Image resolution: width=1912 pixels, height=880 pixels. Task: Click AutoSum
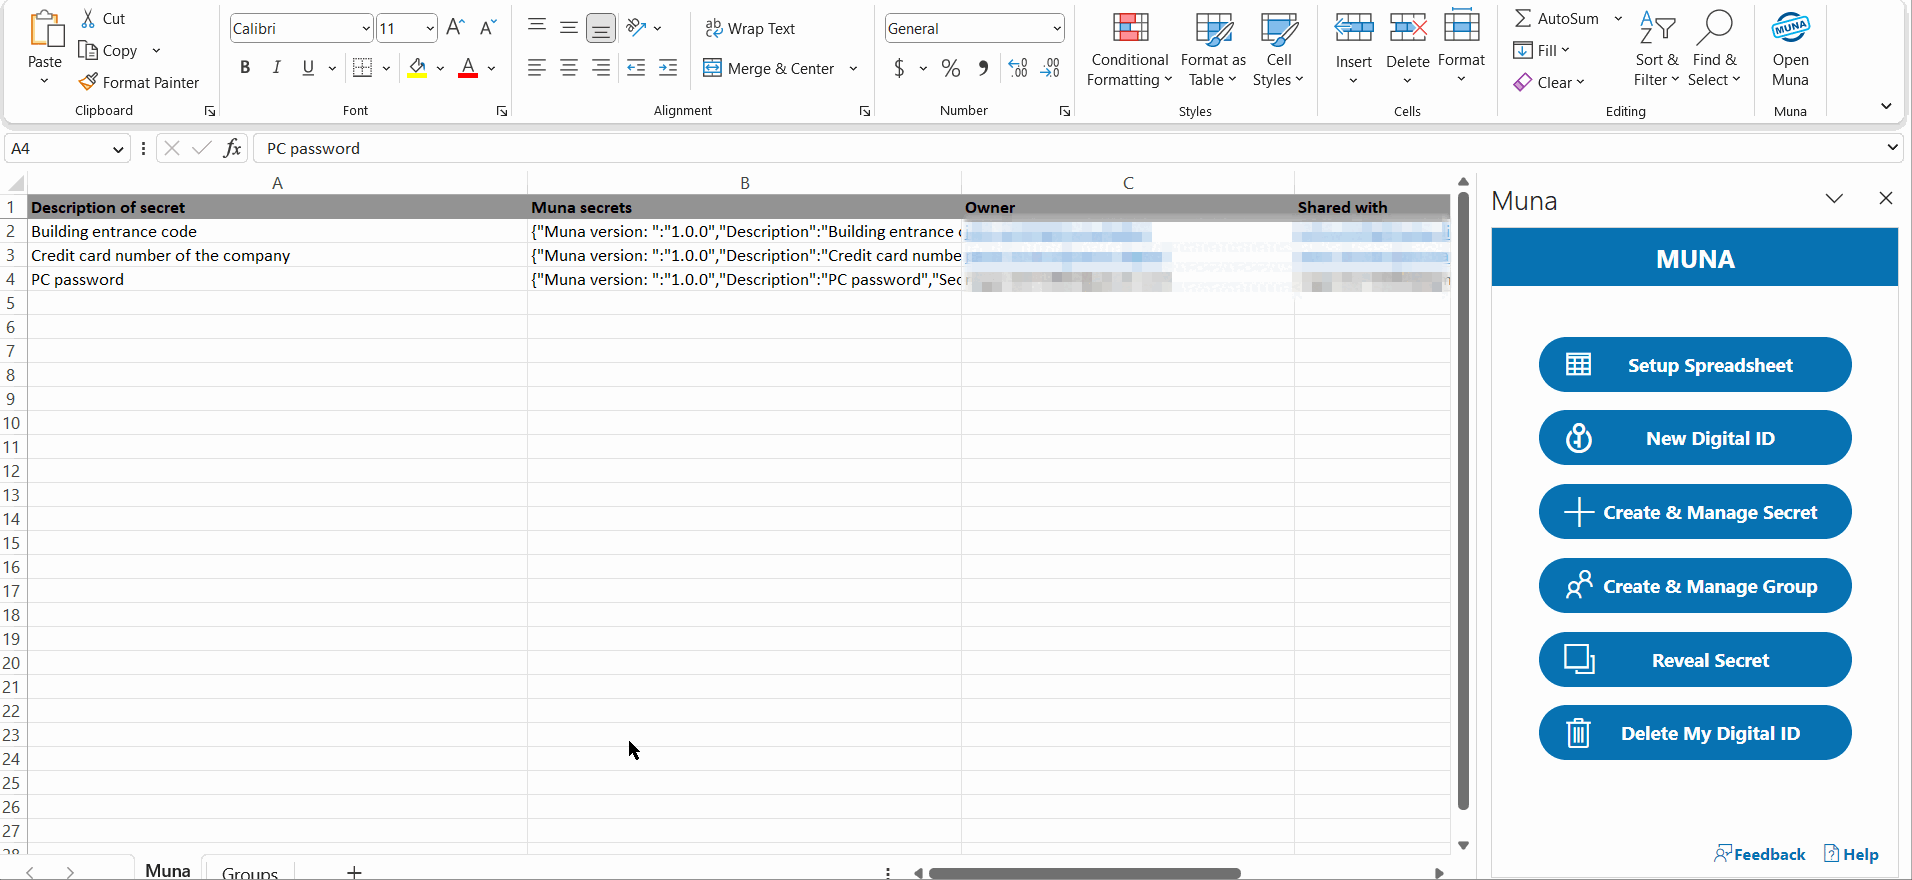click(1557, 18)
